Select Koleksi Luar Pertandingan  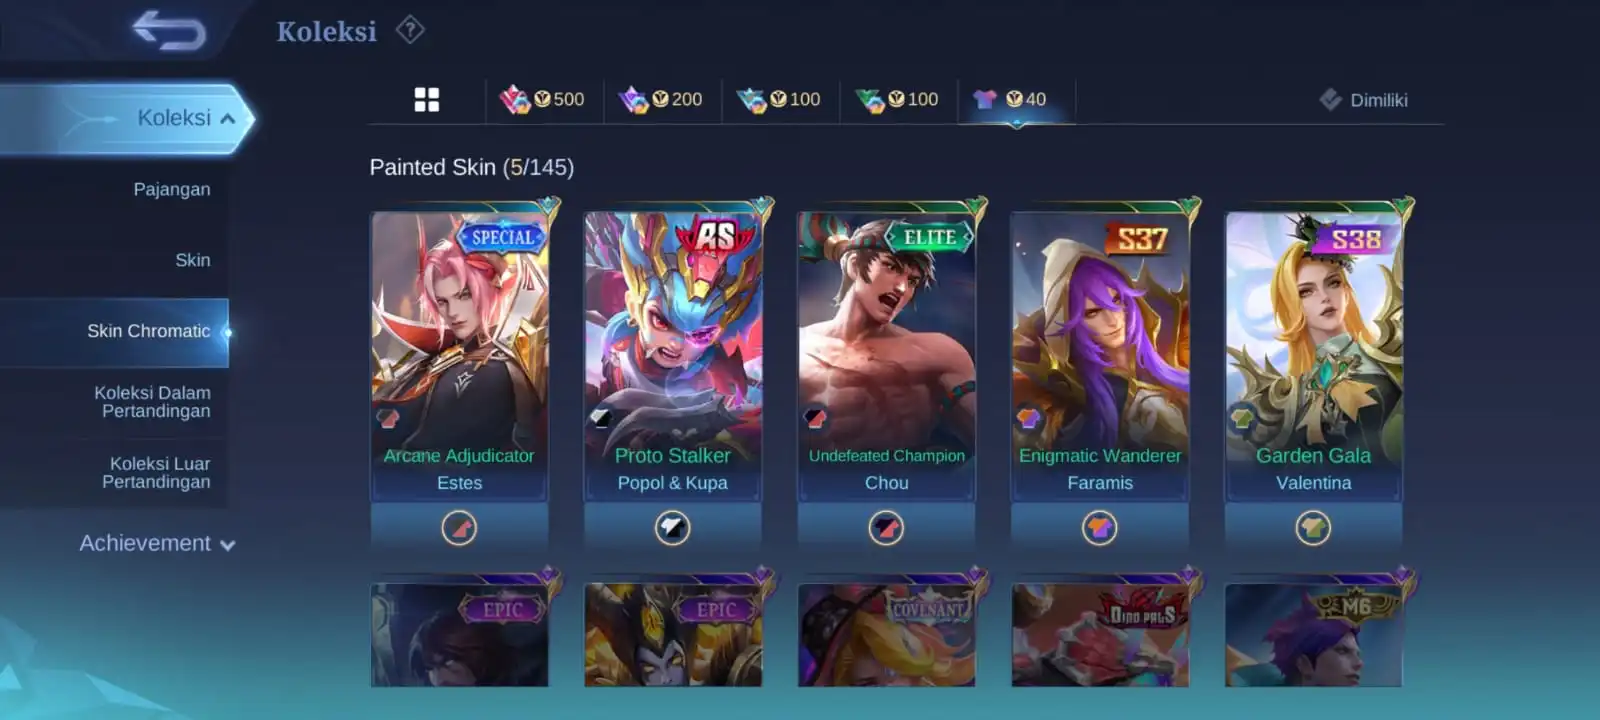tap(157, 473)
